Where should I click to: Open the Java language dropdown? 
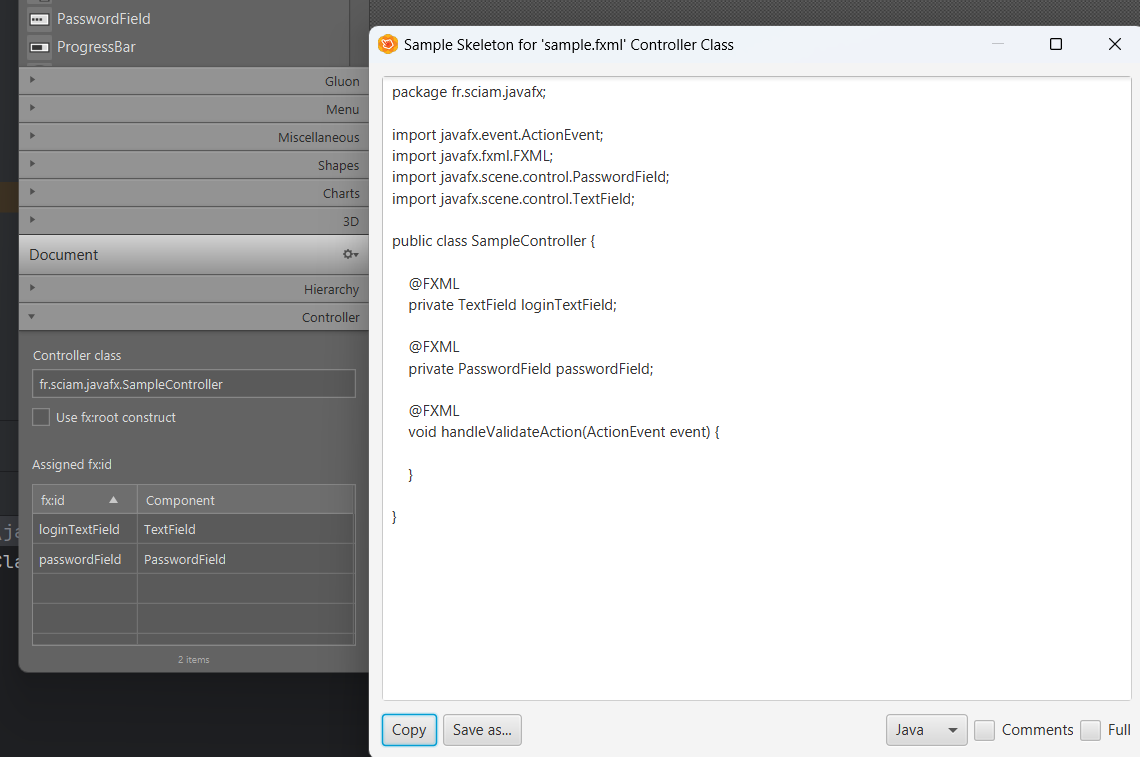926,730
